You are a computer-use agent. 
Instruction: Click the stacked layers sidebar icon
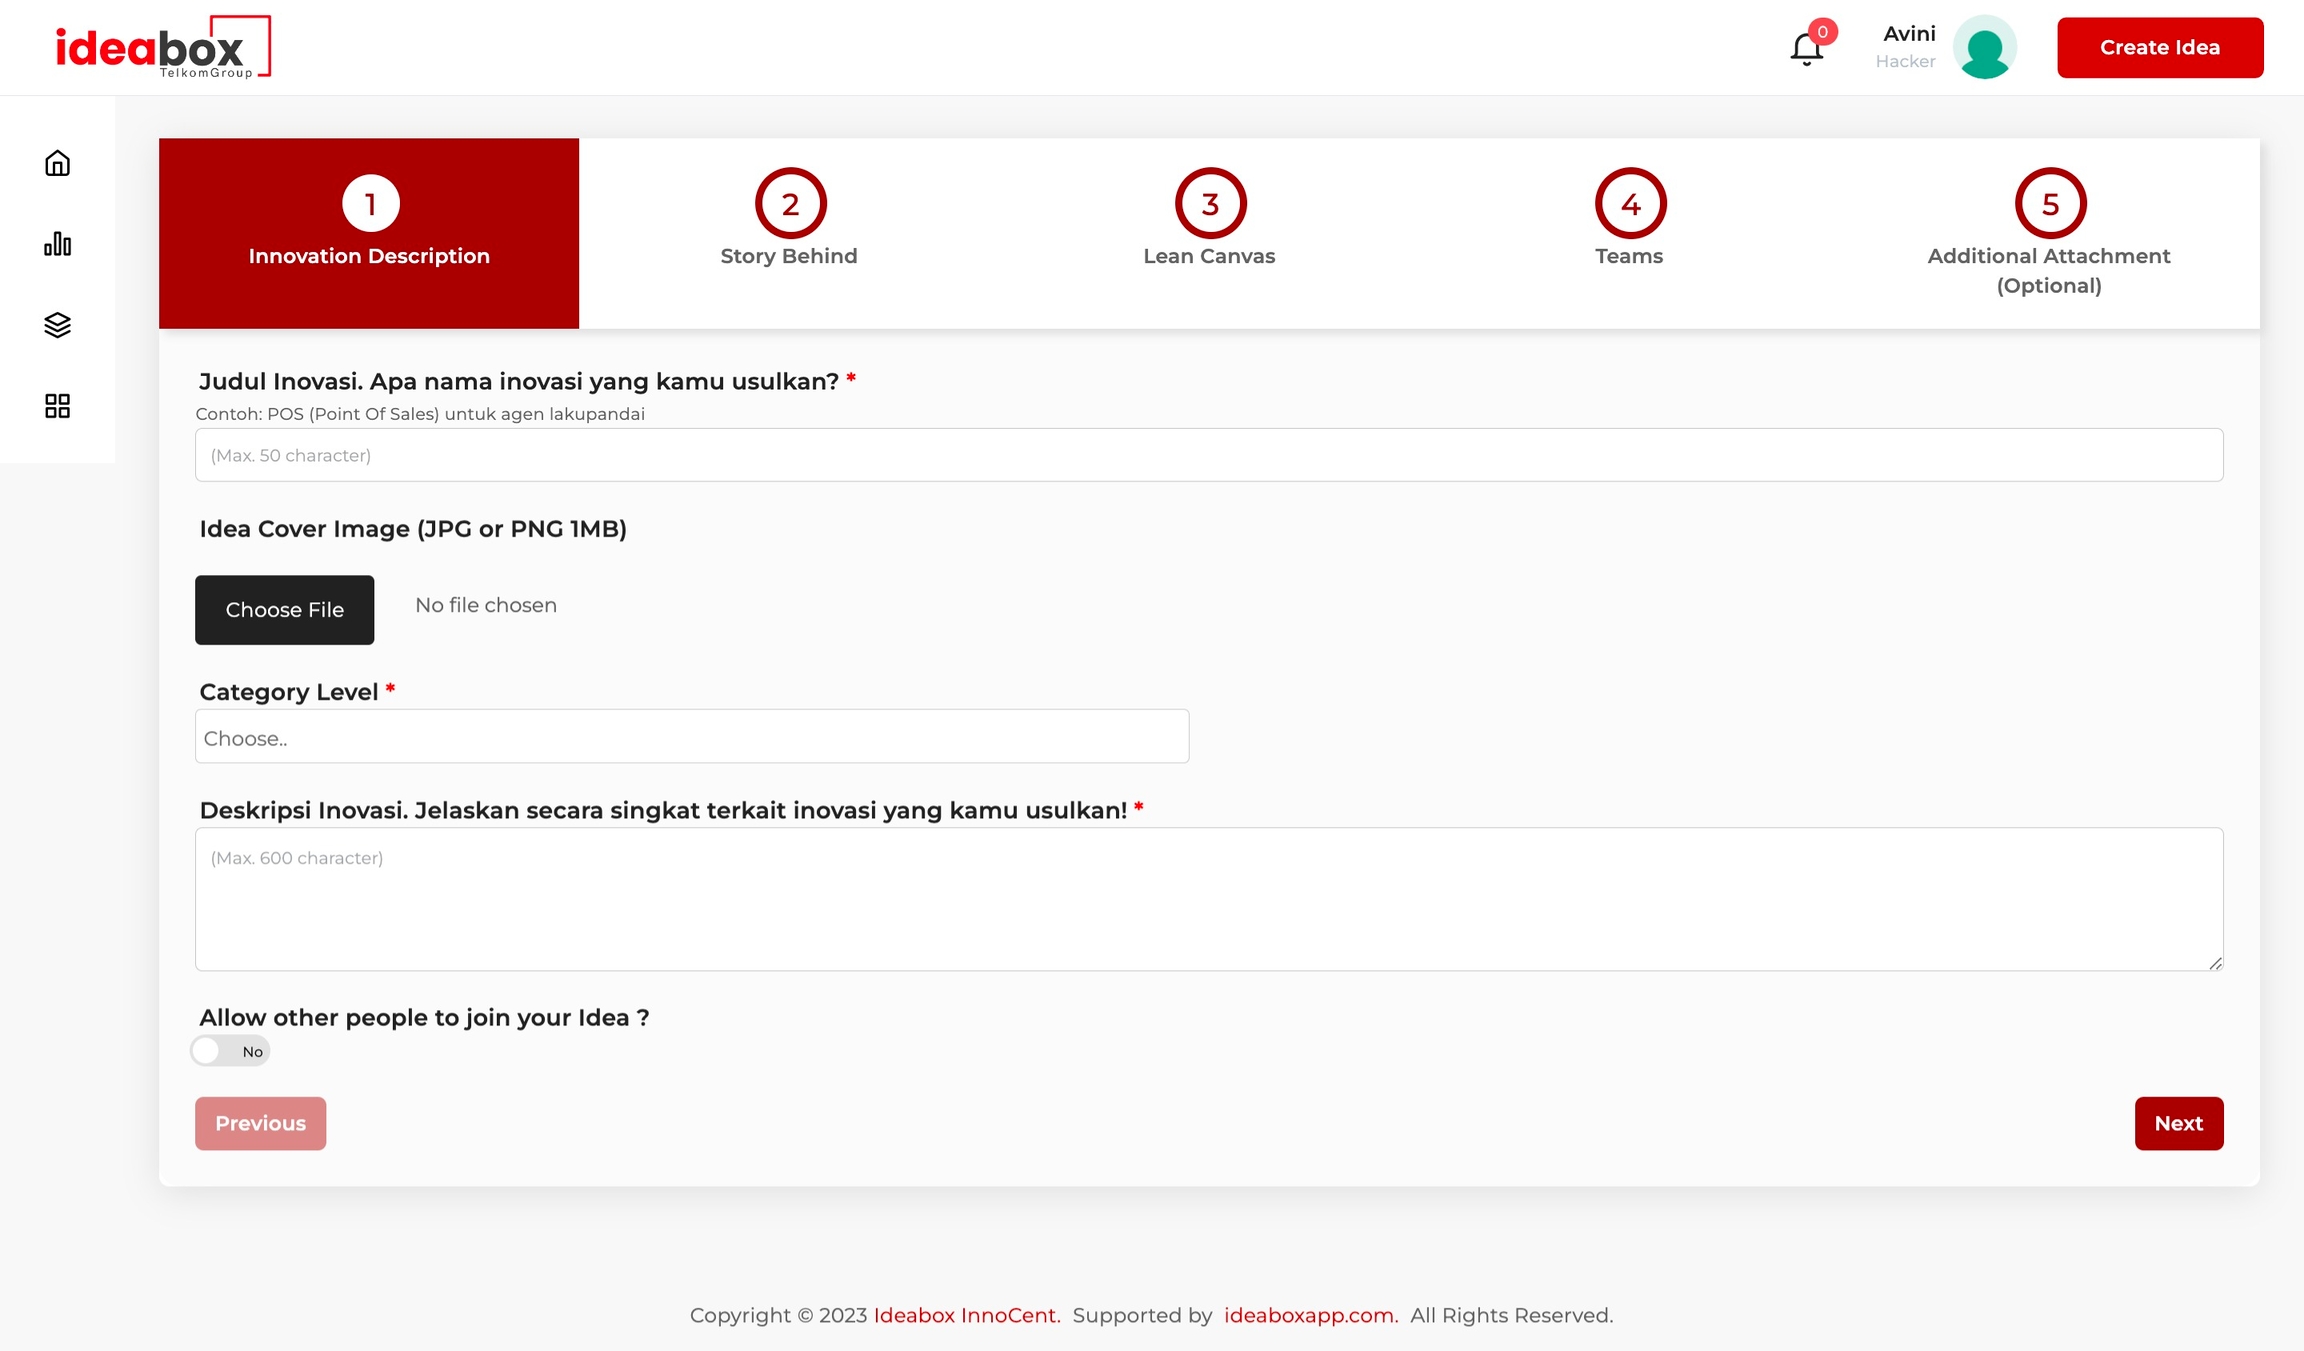pyautogui.click(x=57, y=325)
